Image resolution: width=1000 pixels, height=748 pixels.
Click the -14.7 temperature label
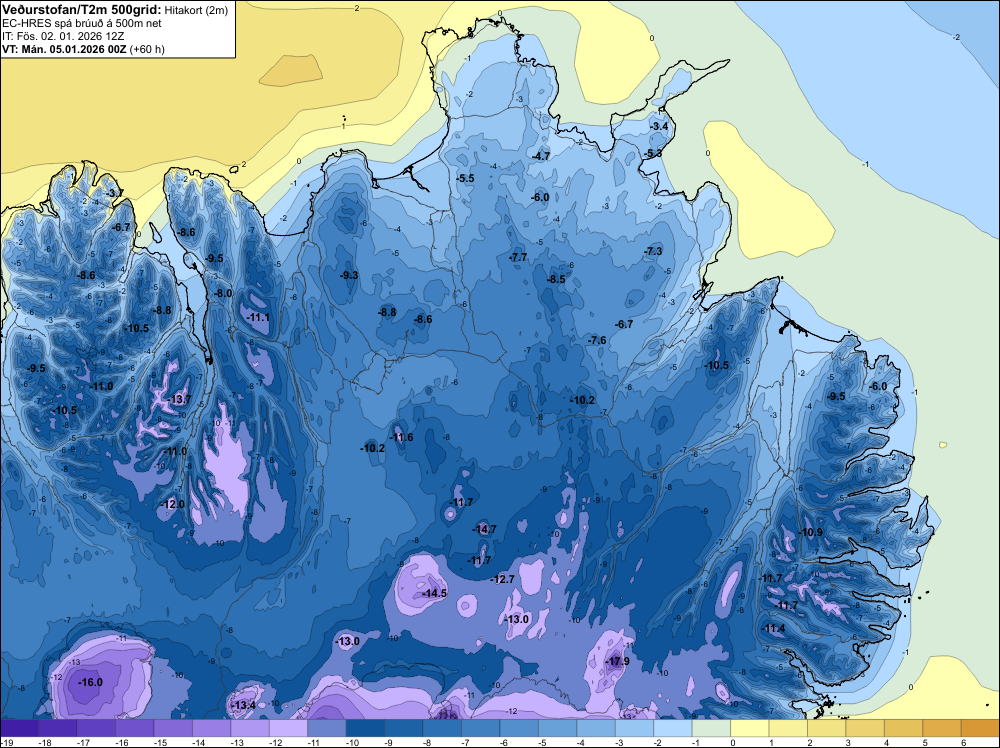coord(484,529)
